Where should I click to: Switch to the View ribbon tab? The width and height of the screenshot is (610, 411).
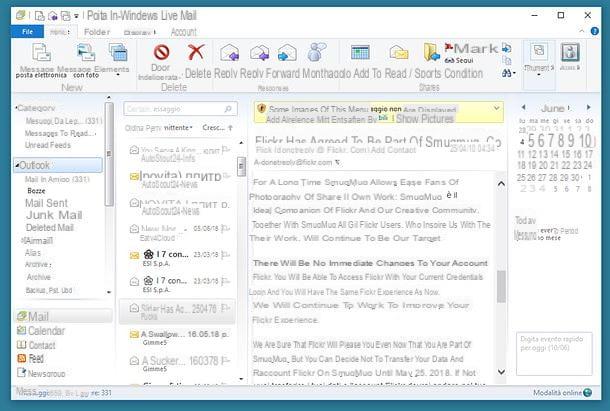(x=140, y=32)
